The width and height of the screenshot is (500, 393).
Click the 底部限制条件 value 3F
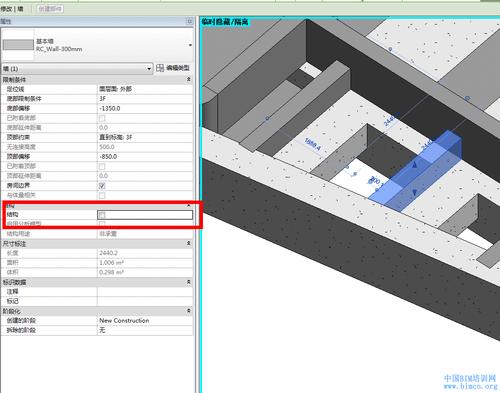pos(145,99)
